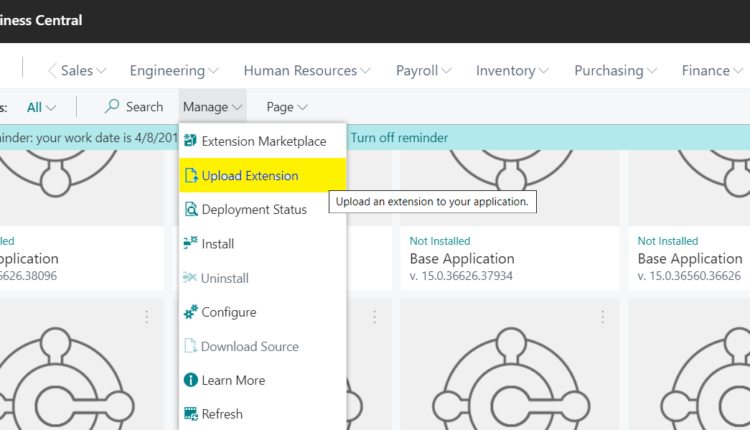Click the Search magnifier icon
750x430 pixels.
pyautogui.click(x=113, y=107)
